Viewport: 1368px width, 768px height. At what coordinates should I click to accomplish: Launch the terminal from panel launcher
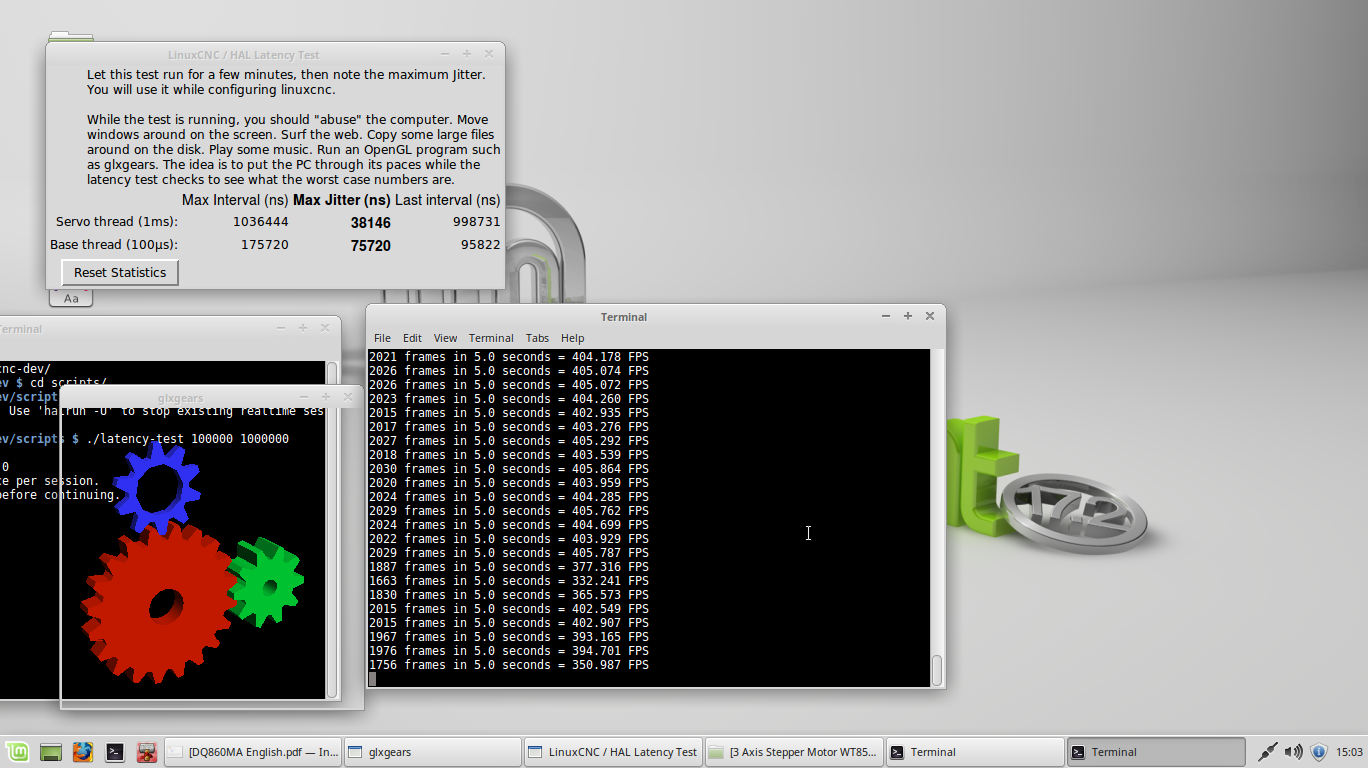115,752
